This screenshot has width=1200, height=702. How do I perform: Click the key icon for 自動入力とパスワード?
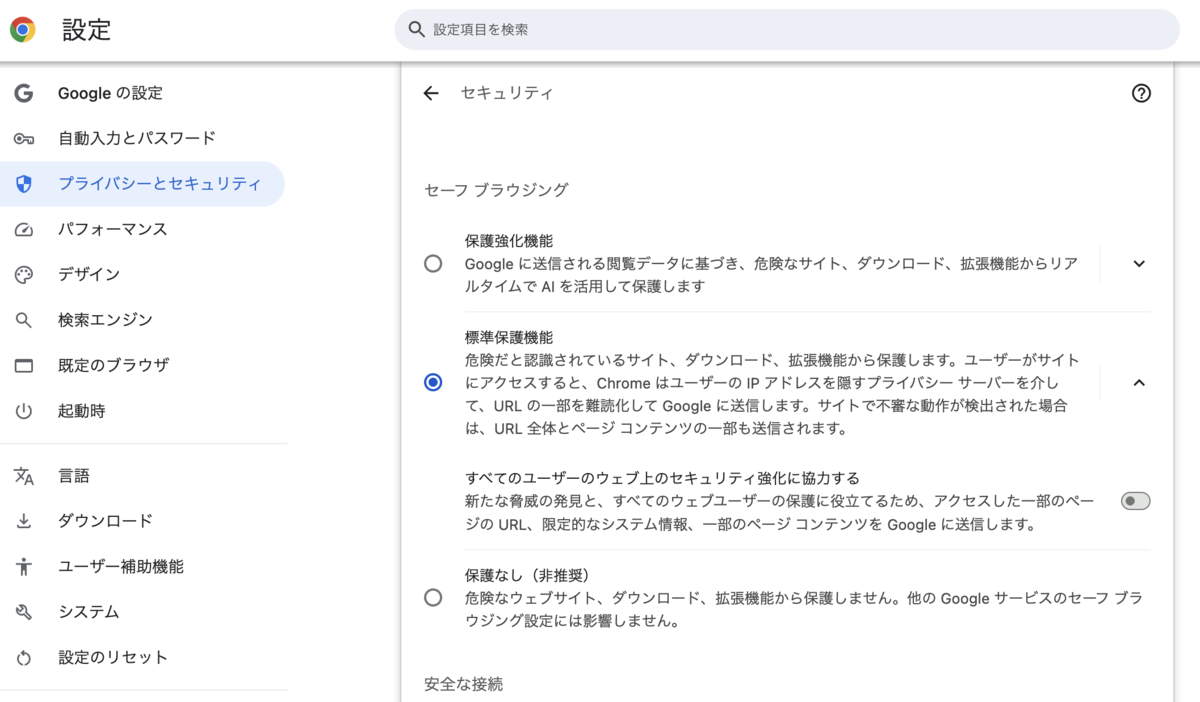click(24, 138)
